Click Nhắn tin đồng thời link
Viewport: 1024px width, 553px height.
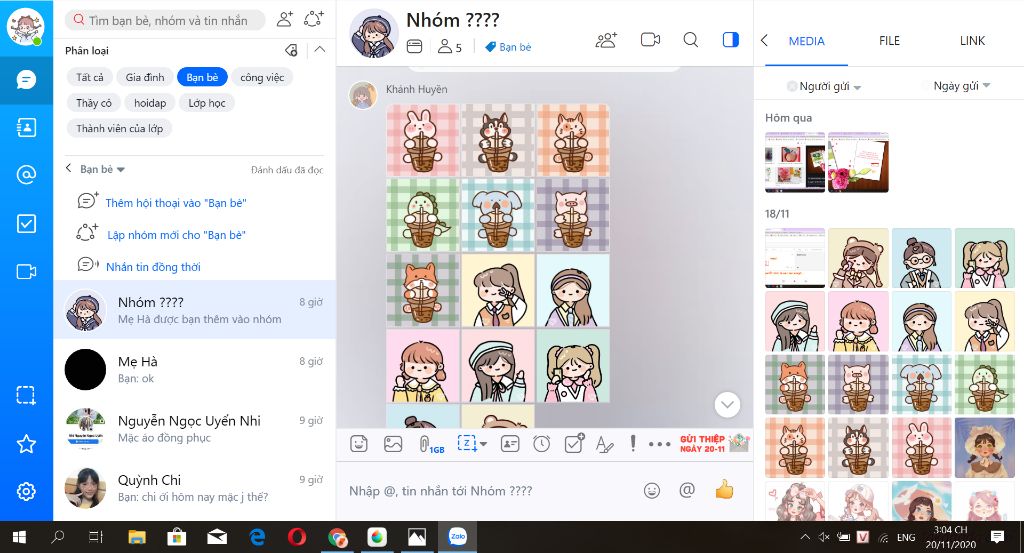pos(153,266)
